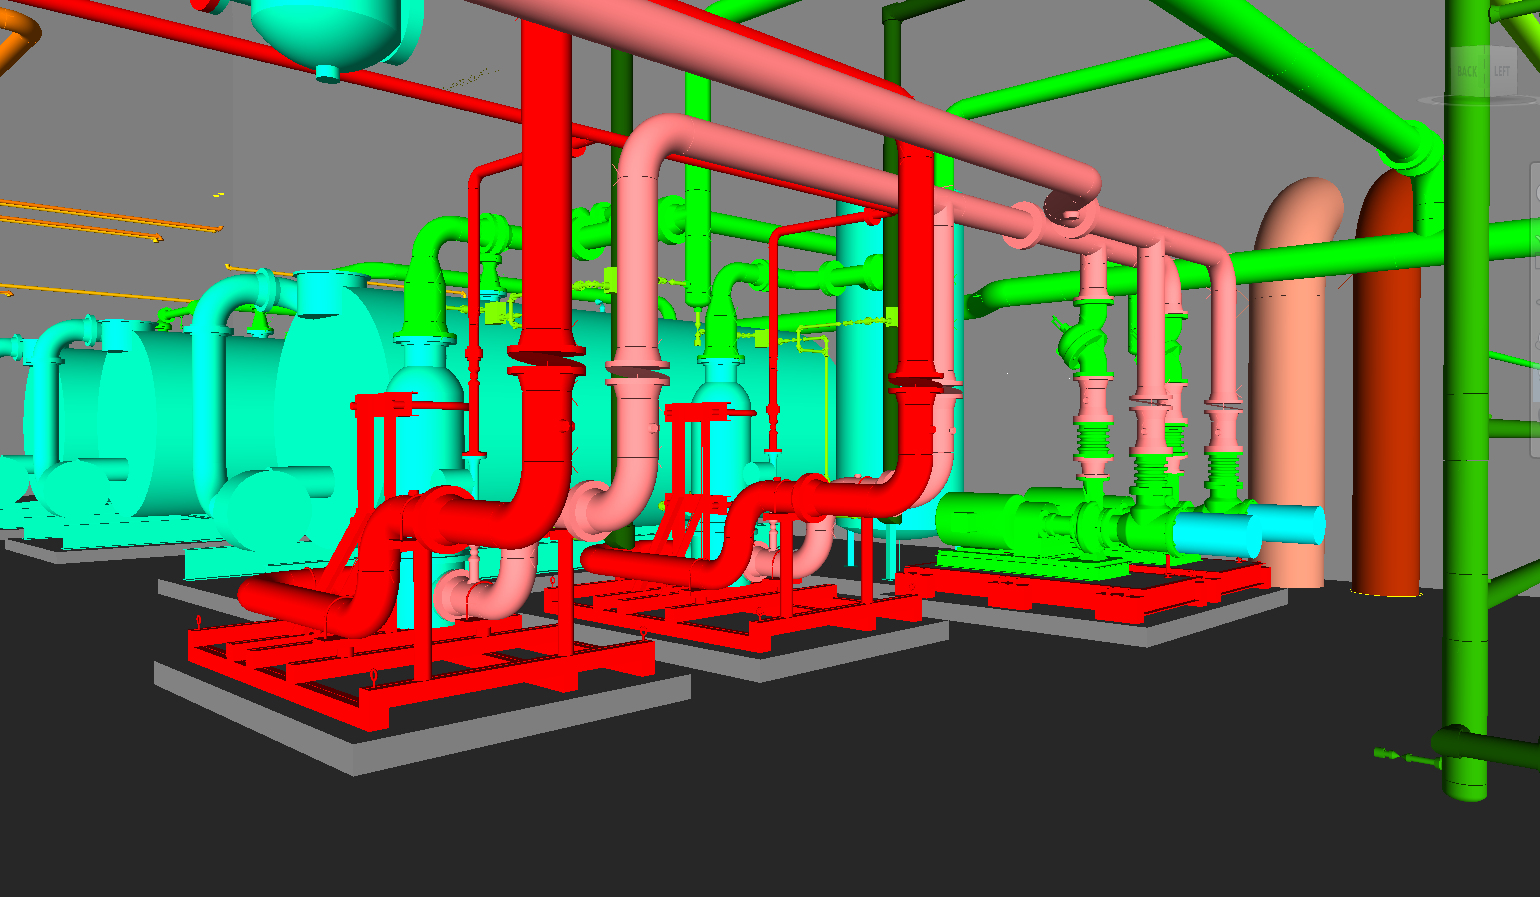The width and height of the screenshot is (1540, 897).
Task: Click the ViewCube compass ring
Action: 1479,99
